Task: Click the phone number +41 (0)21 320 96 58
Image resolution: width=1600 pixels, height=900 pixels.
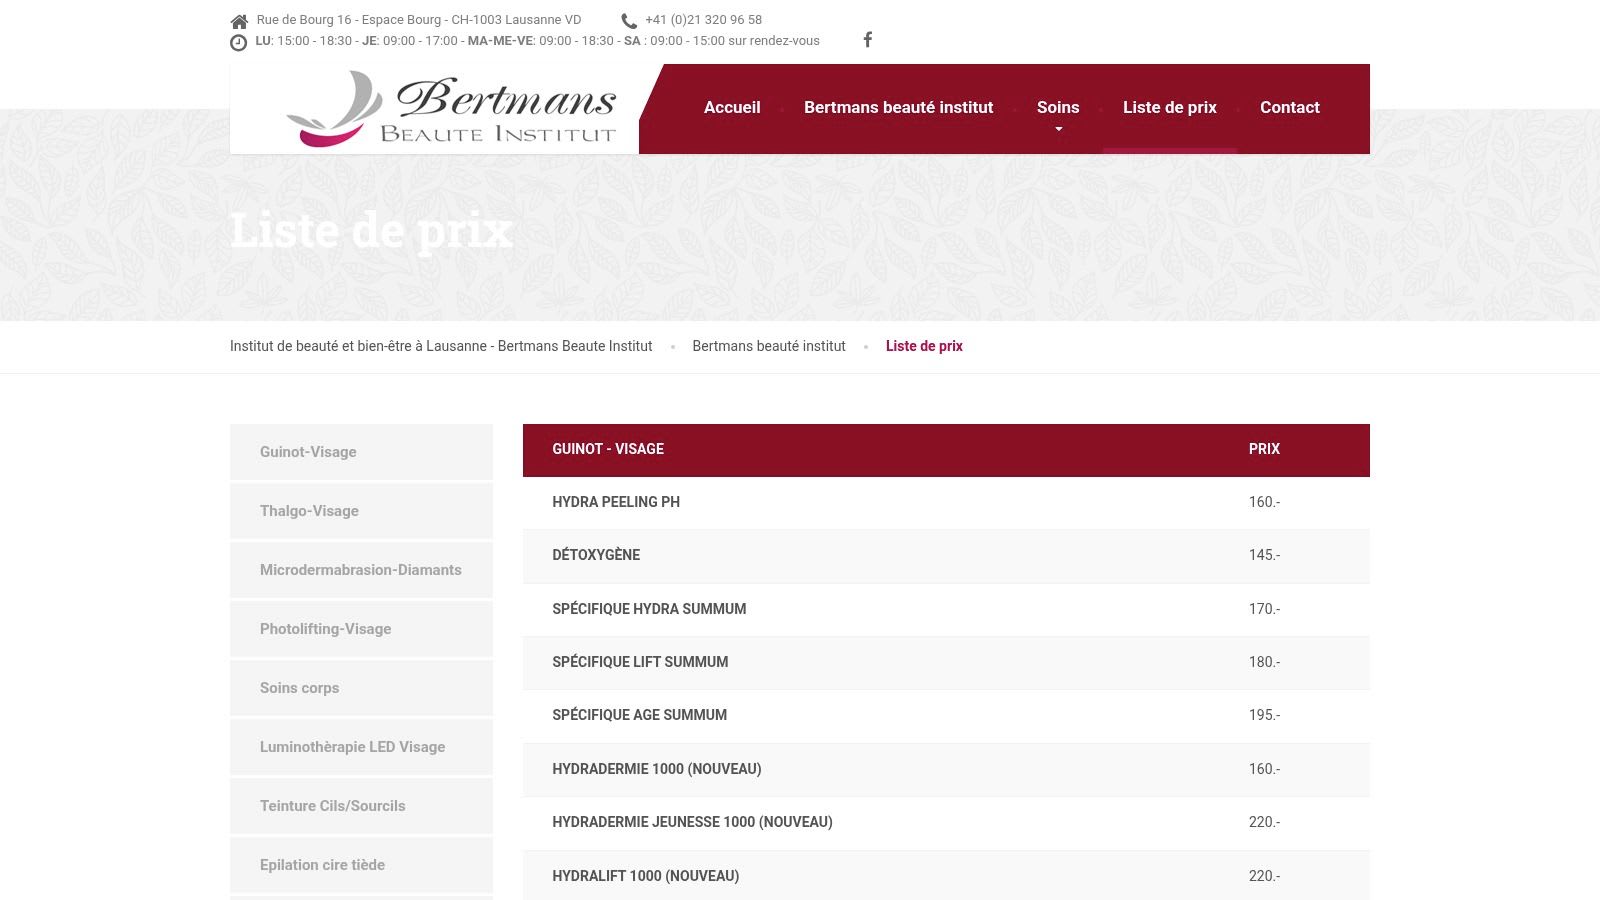Action: coord(703,20)
